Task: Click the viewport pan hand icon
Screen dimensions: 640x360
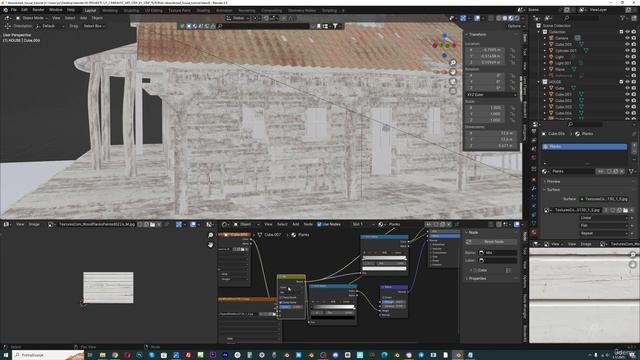Action: coord(453,72)
